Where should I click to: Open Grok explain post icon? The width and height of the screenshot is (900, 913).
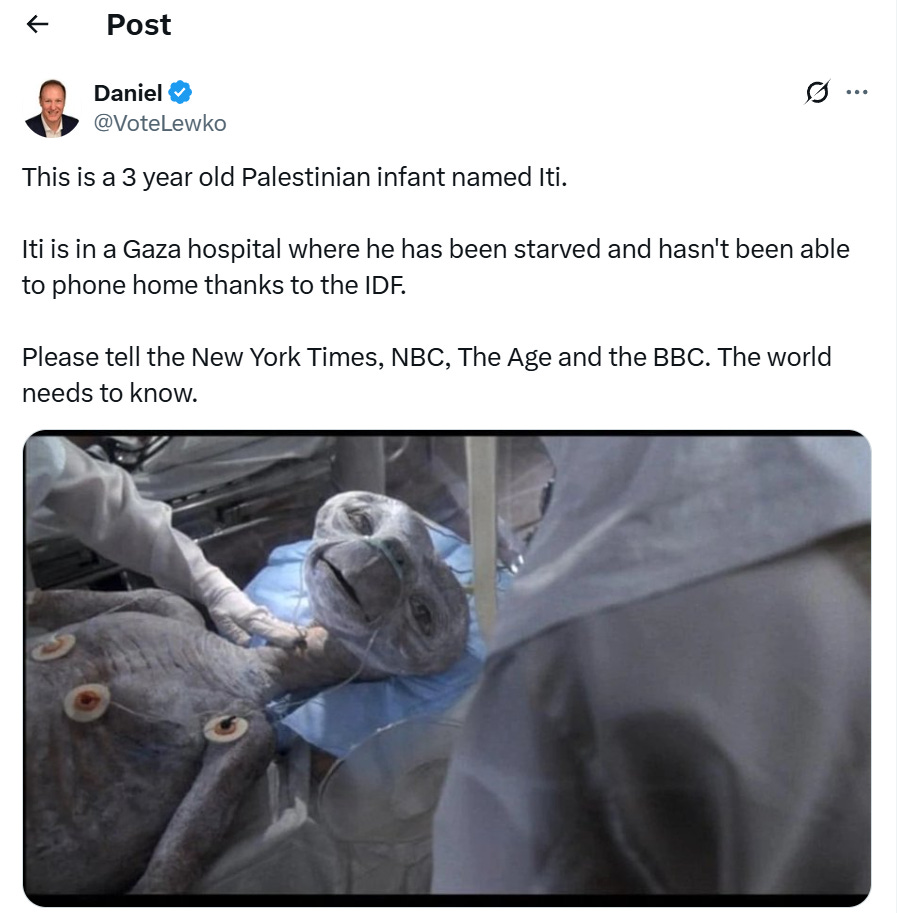817,92
